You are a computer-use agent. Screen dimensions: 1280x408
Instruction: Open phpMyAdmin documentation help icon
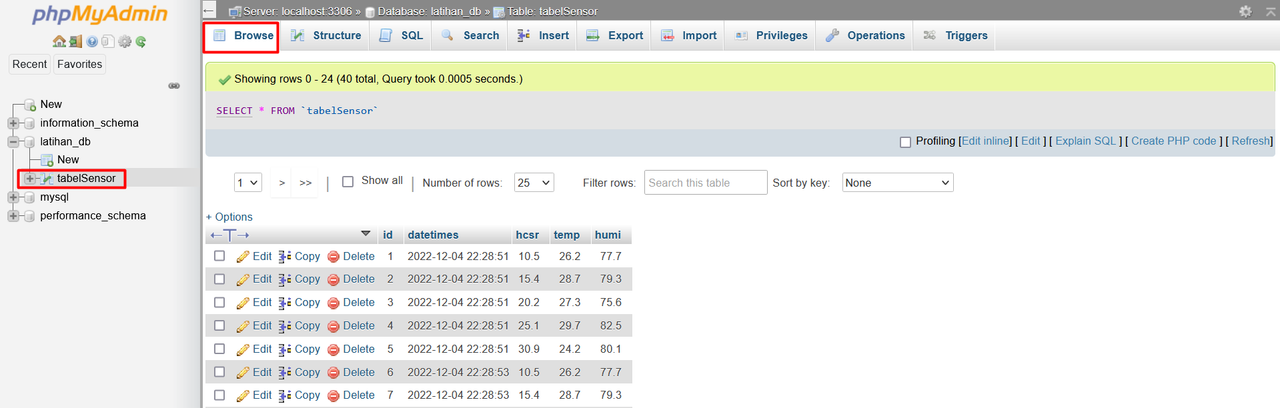coord(92,42)
